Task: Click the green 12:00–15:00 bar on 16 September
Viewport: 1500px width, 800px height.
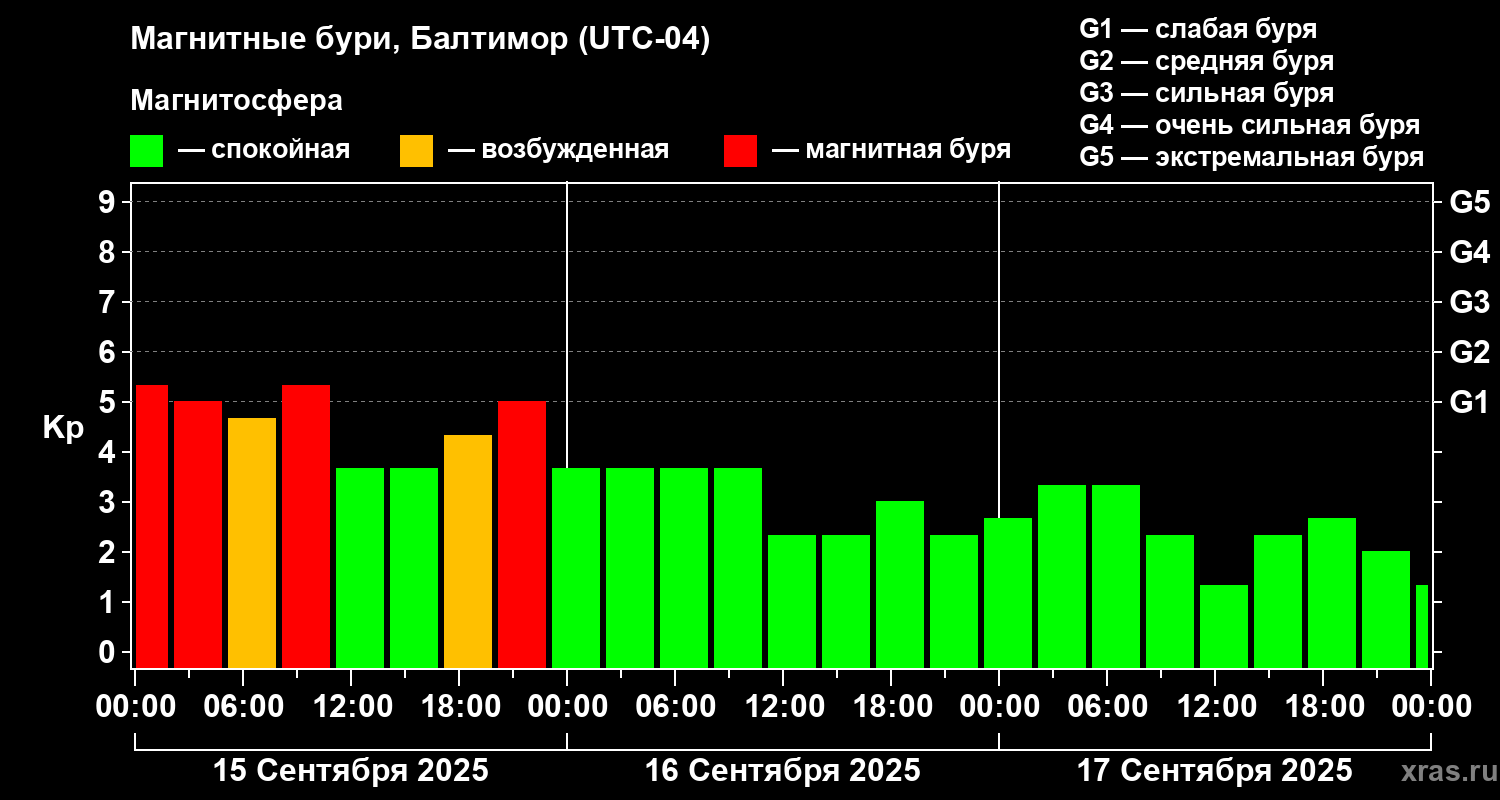Action: pos(792,601)
